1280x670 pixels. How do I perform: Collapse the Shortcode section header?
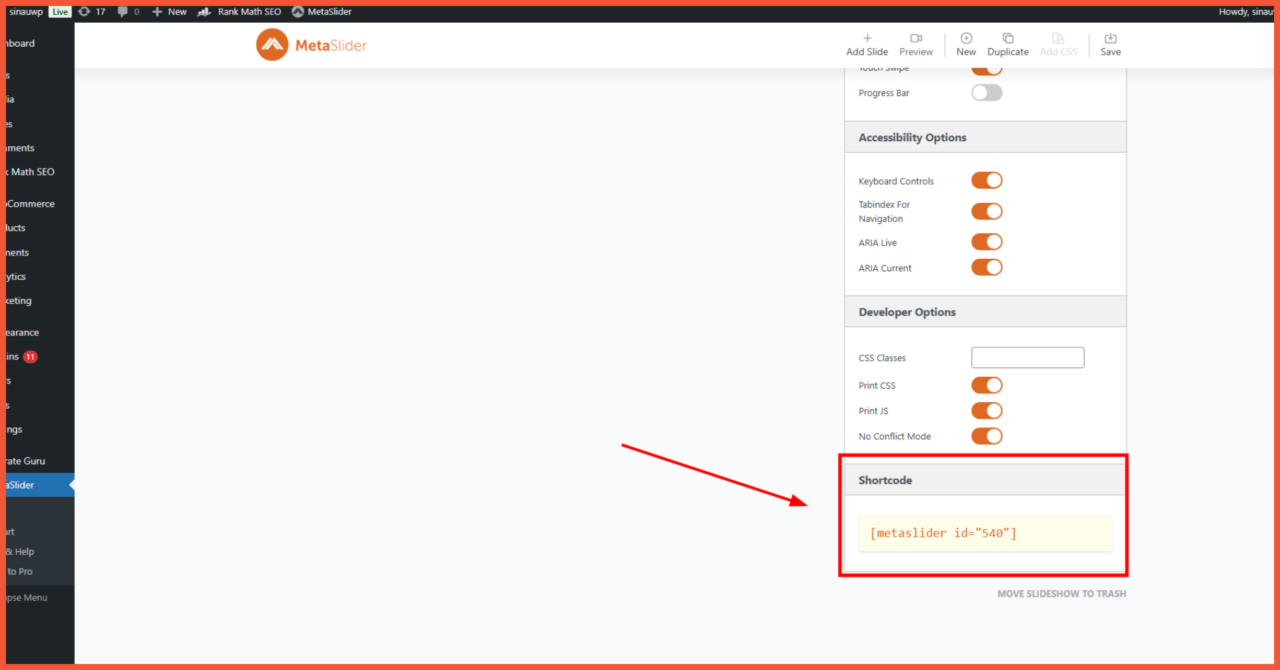pyautogui.click(x=985, y=480)
